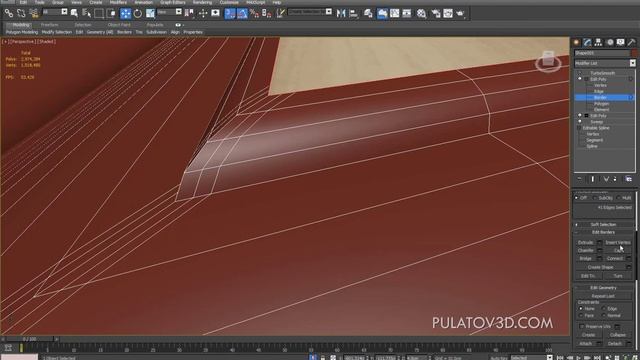
Task: Open the Material Editor
Action: (421, 13)
